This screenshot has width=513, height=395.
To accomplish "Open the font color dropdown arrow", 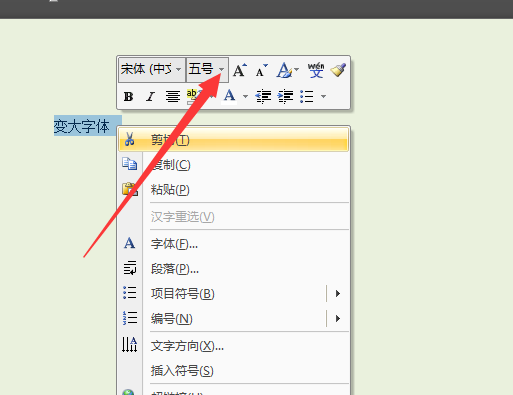I will pyautogui.click(x=245, y=97).
